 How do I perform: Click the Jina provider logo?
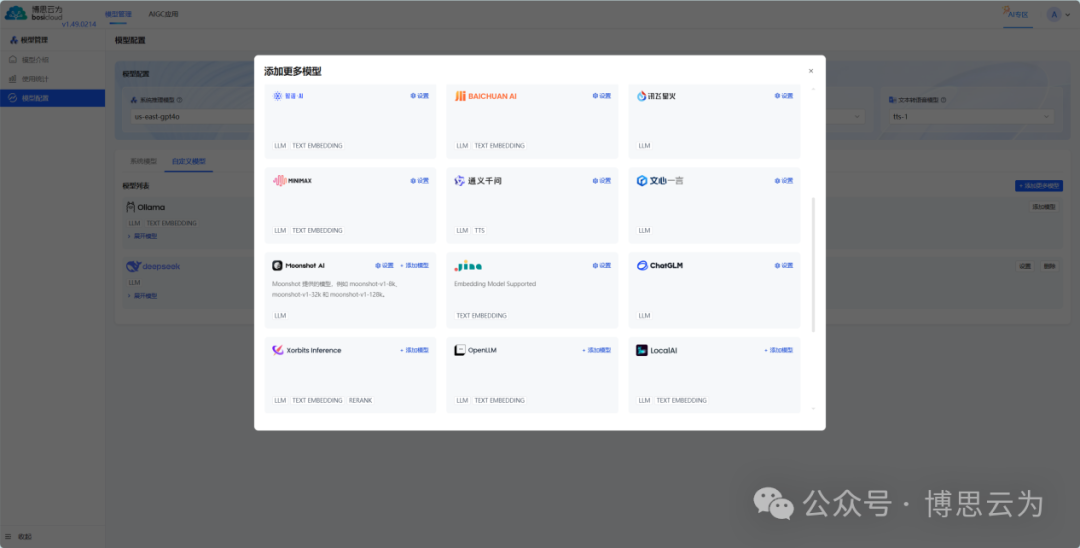[468, 266]
